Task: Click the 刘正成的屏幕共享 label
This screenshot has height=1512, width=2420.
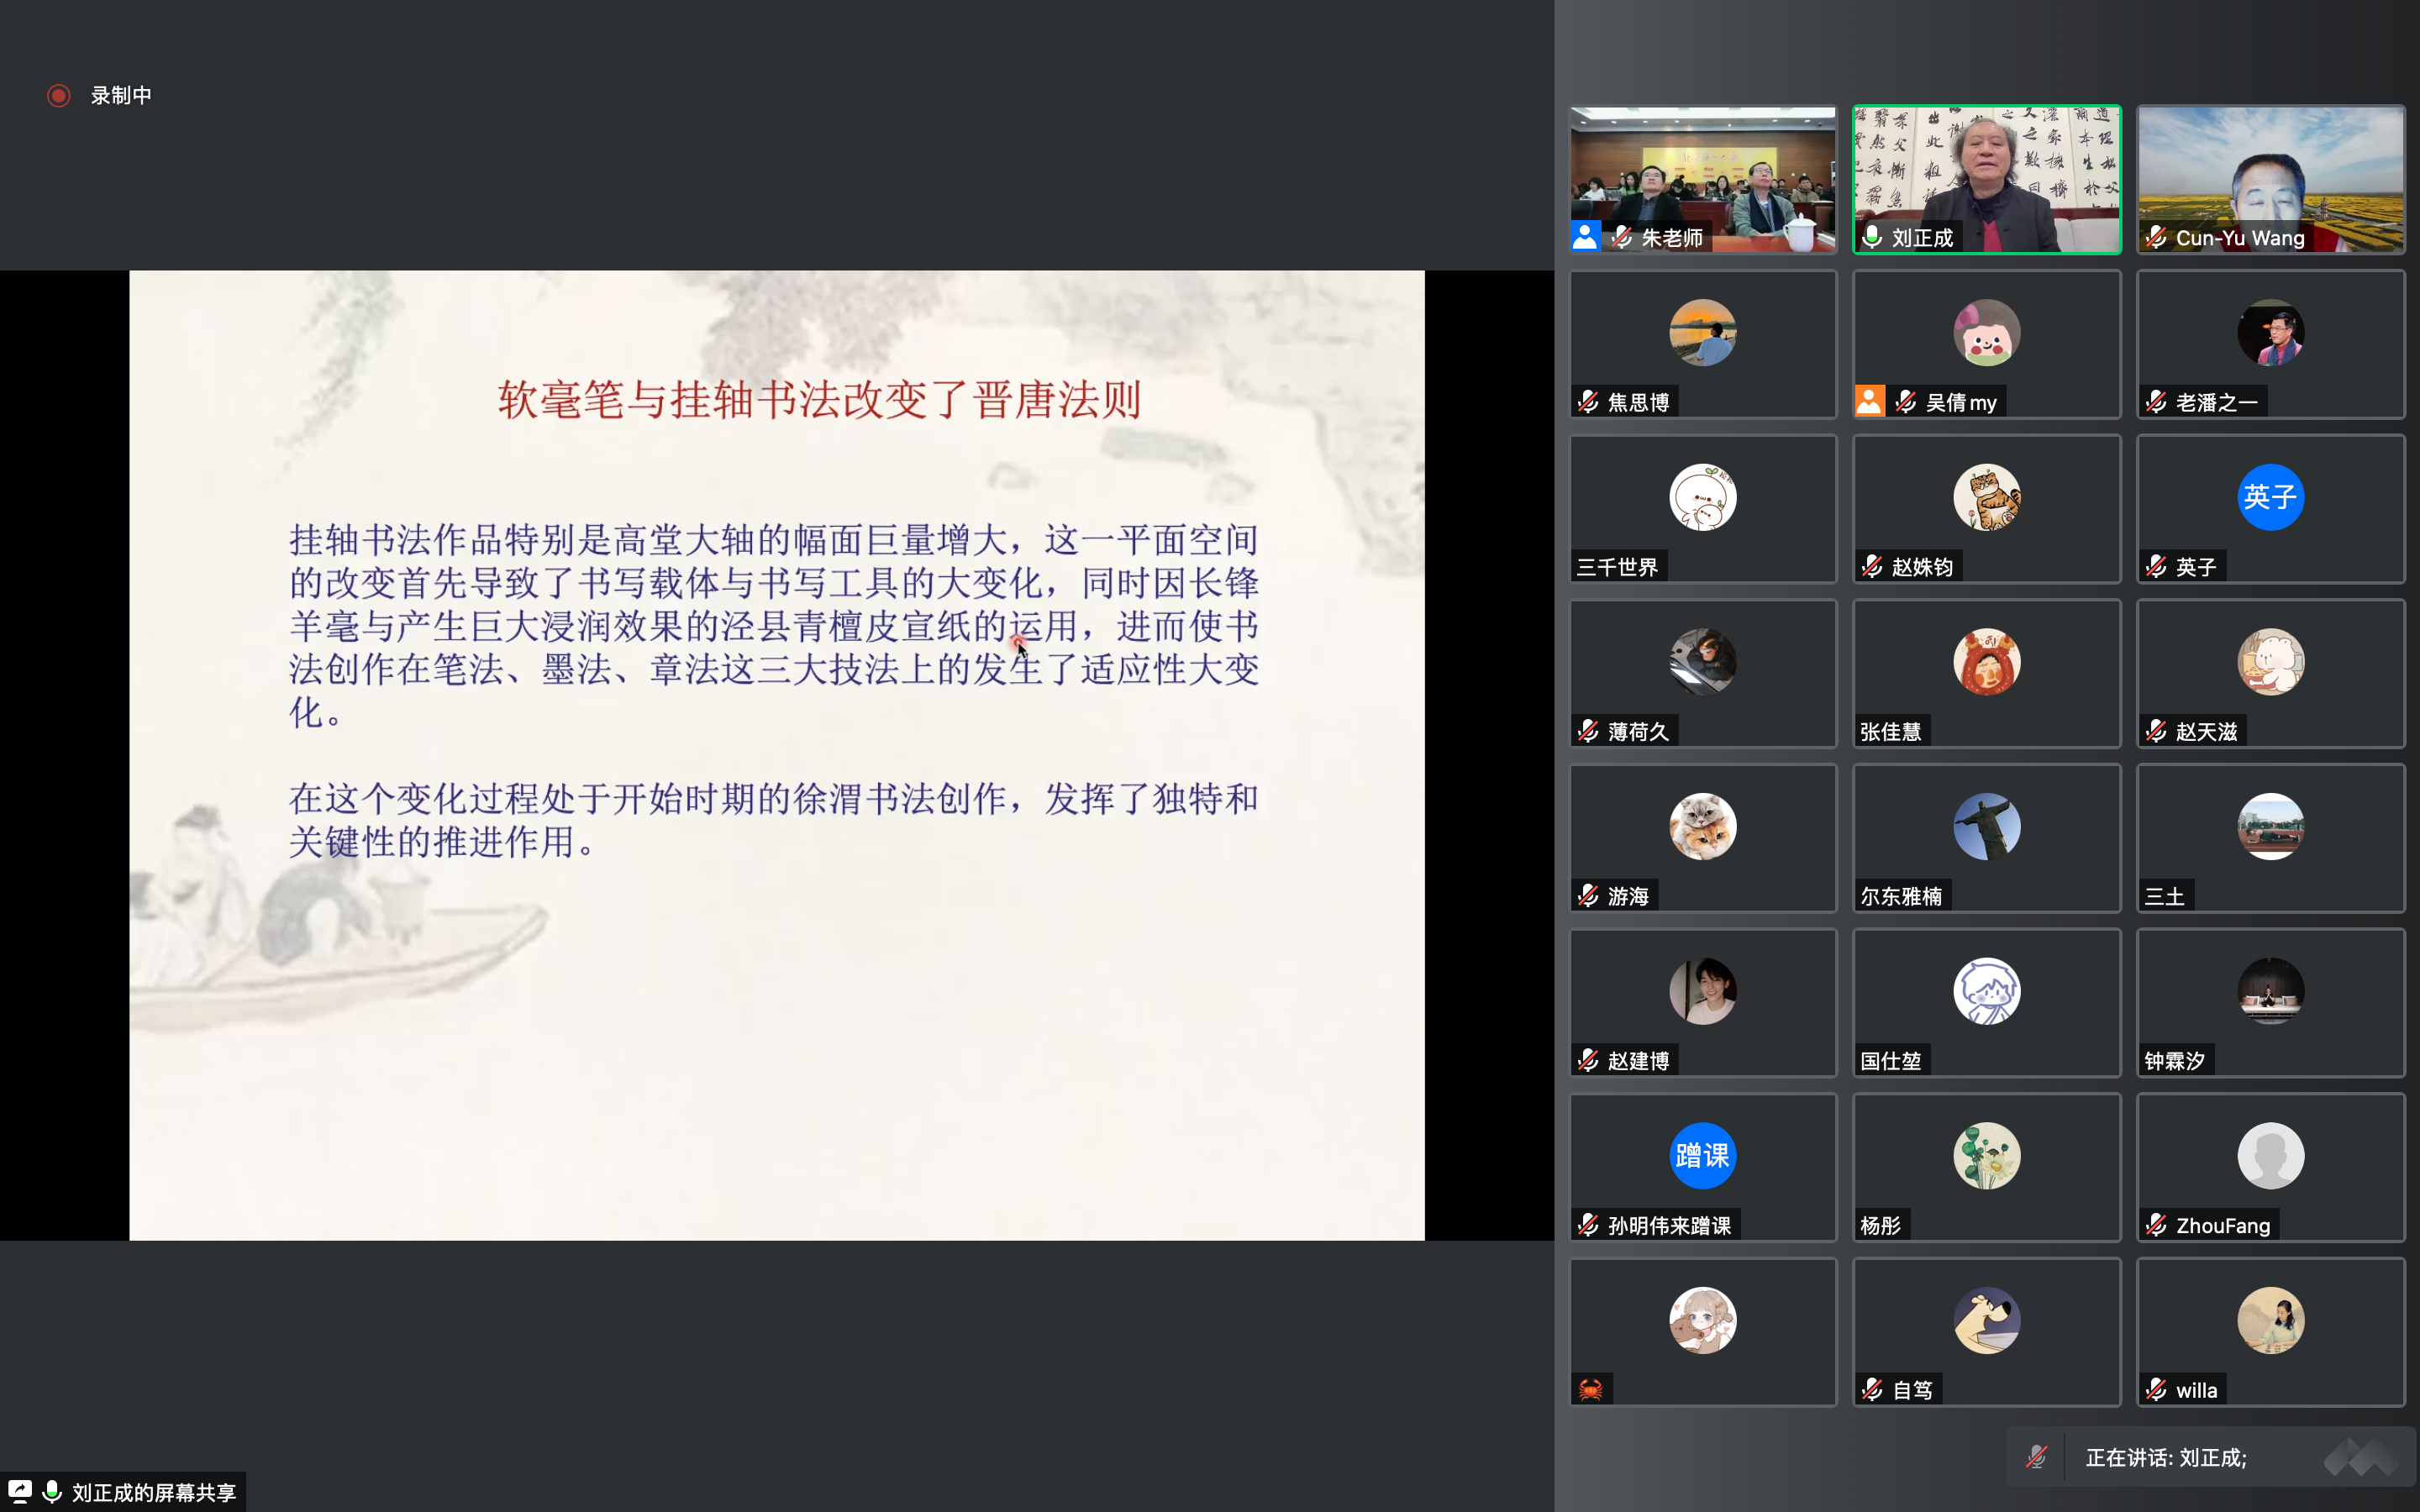Action: coord(154,1493)
